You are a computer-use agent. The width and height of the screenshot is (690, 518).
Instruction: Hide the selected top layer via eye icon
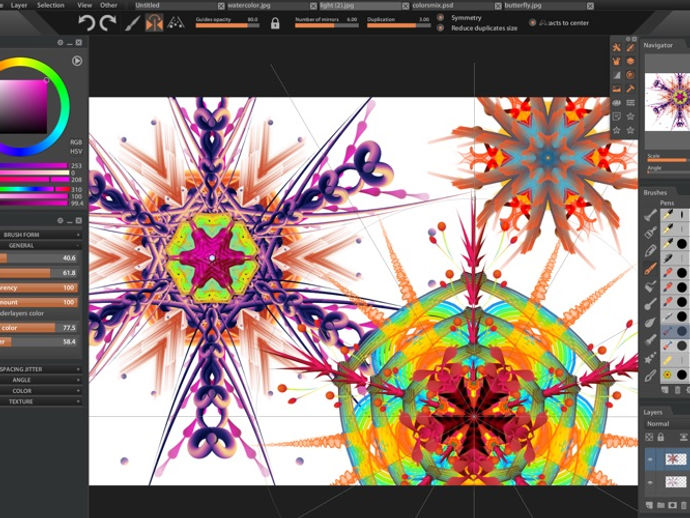[650, 459]
